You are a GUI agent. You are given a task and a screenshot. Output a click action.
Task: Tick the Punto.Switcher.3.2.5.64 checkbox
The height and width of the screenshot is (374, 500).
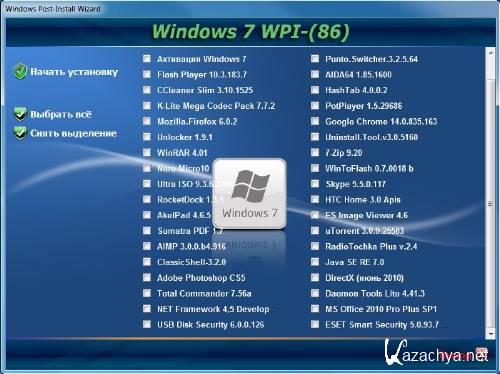coord(315,59)
